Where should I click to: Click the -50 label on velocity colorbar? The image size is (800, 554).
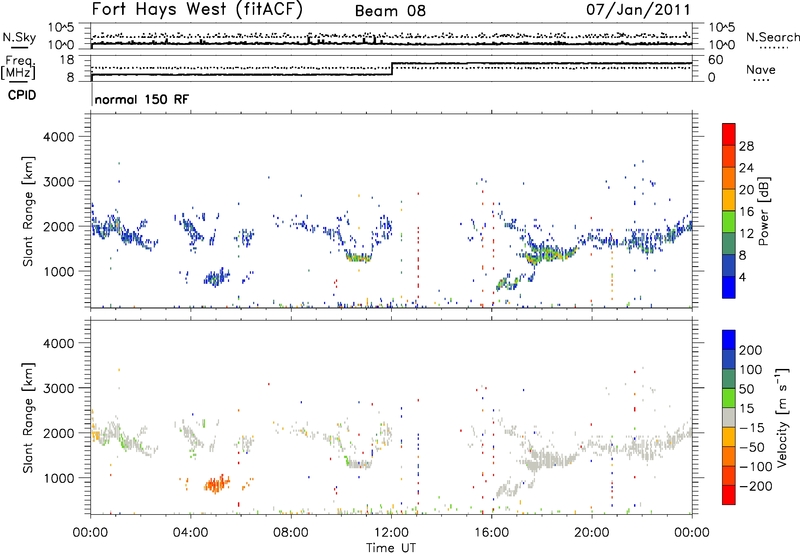tap(752, 447)
